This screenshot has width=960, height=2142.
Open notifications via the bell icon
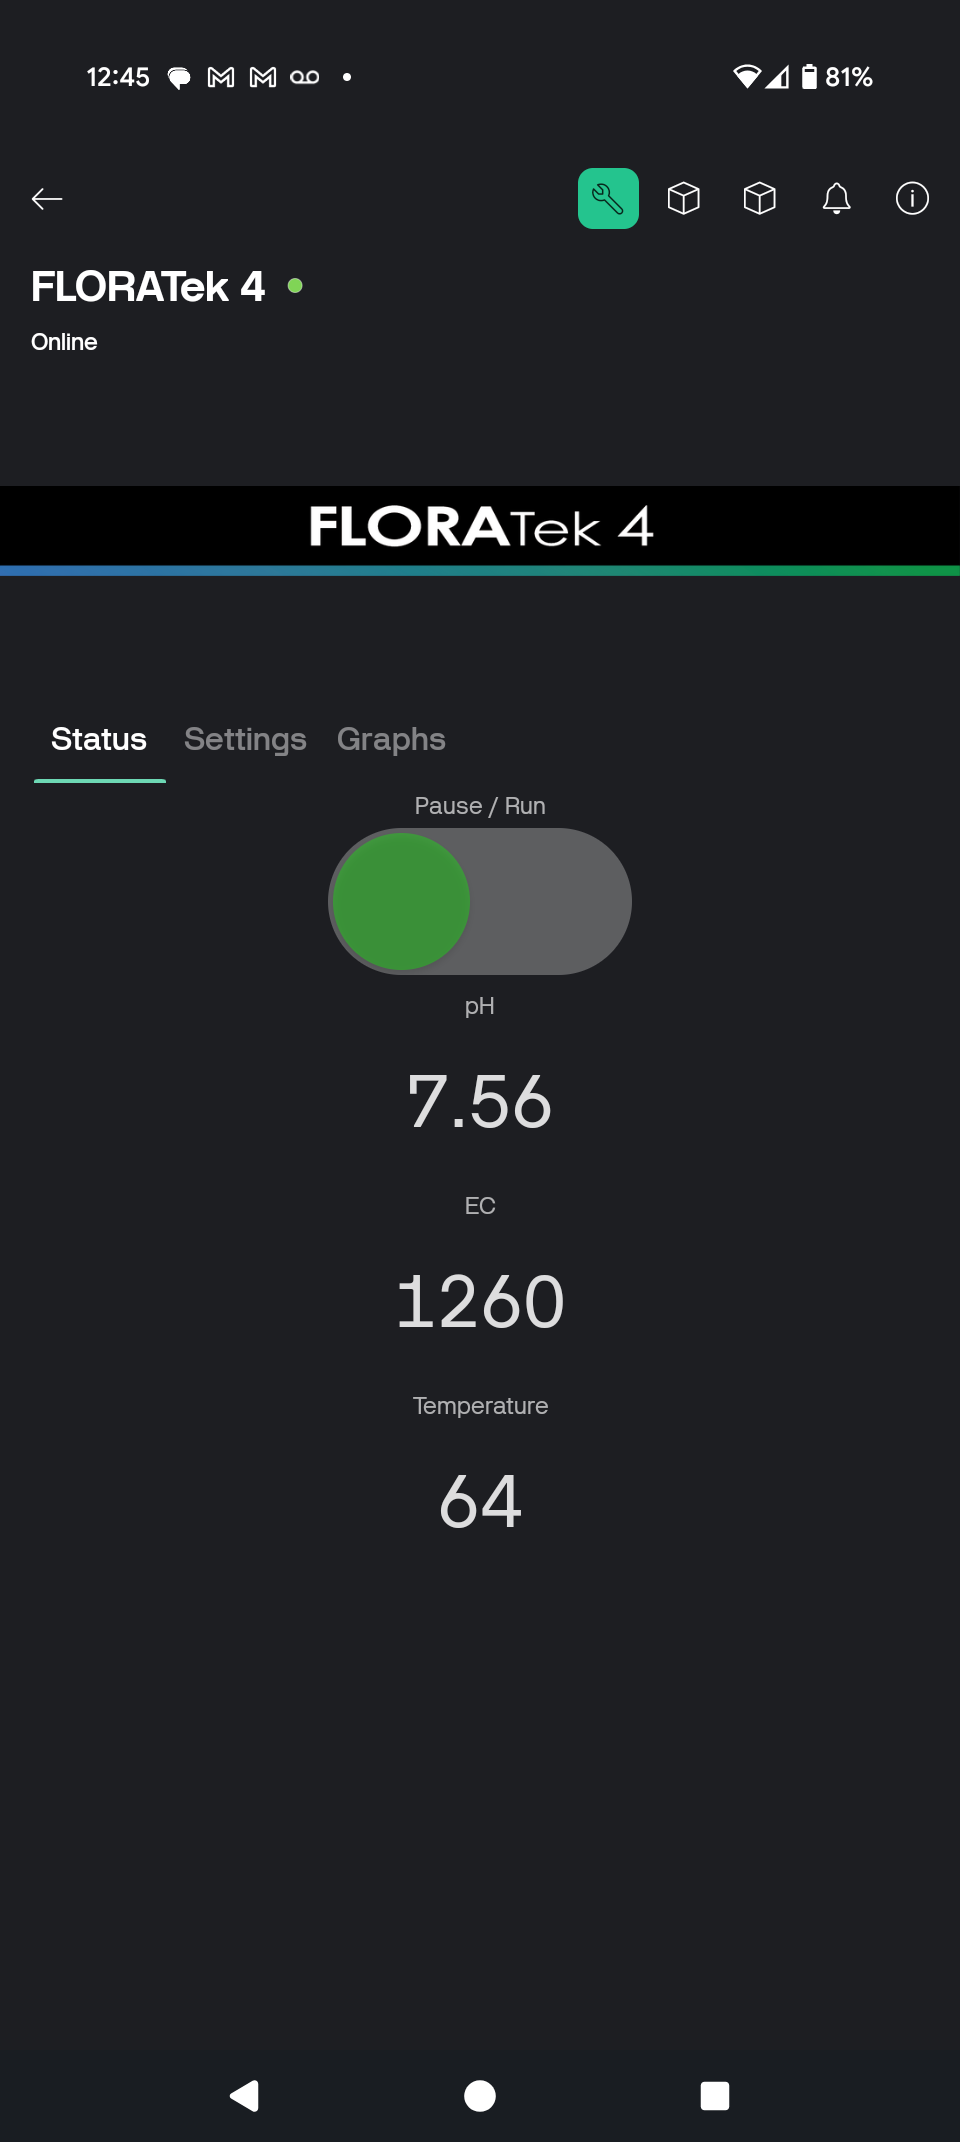836,199
